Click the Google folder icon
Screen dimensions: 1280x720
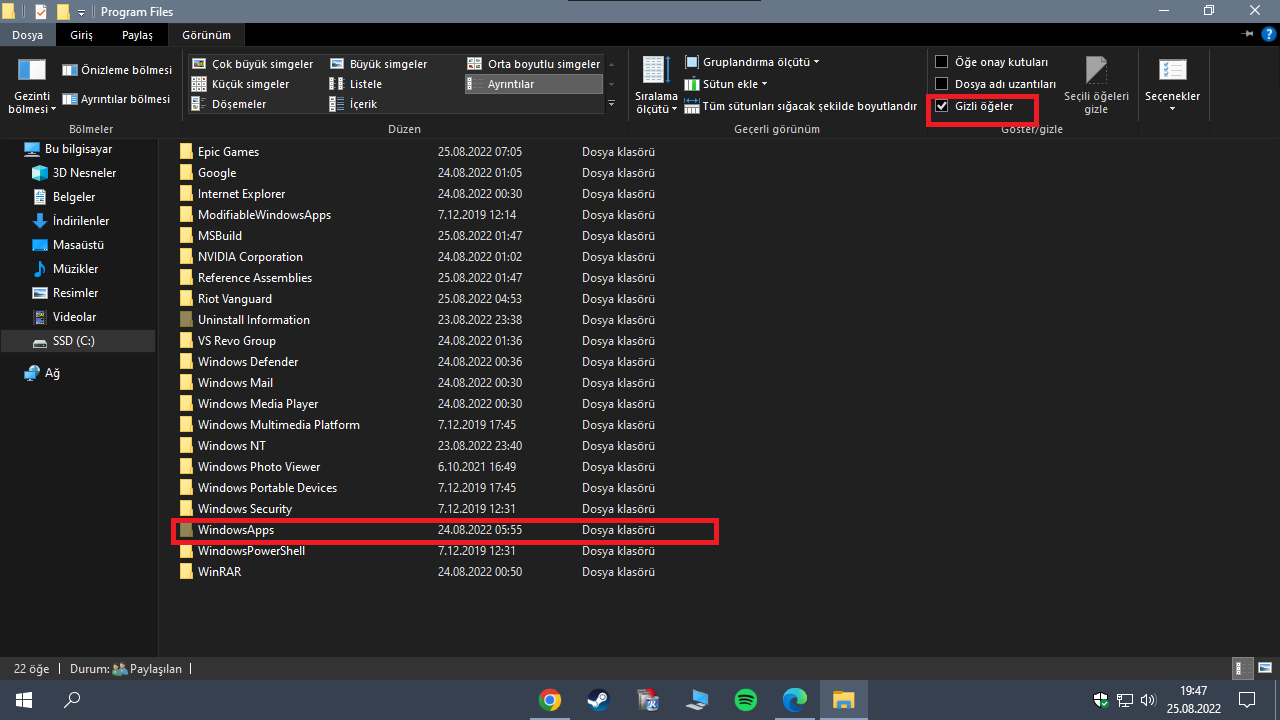[185, 173]
